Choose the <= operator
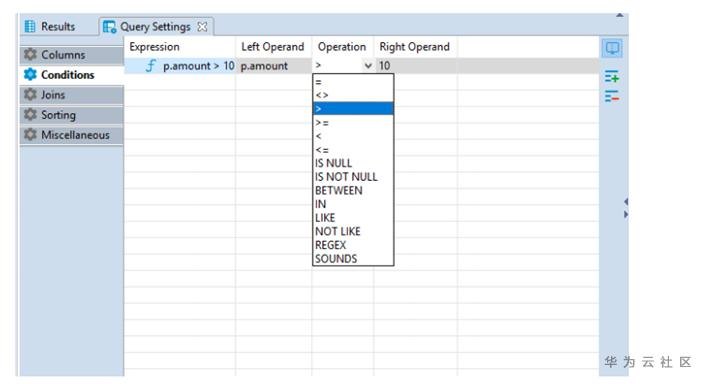 coord(353,150)
